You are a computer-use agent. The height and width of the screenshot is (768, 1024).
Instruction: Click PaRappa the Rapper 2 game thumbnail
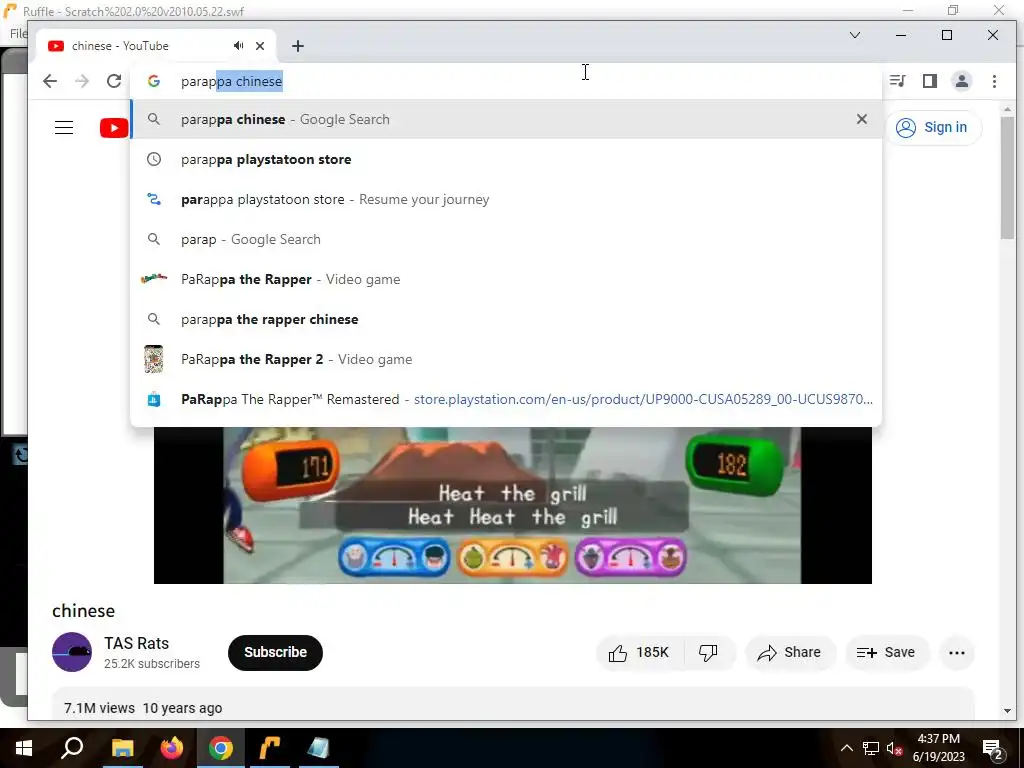153,359
